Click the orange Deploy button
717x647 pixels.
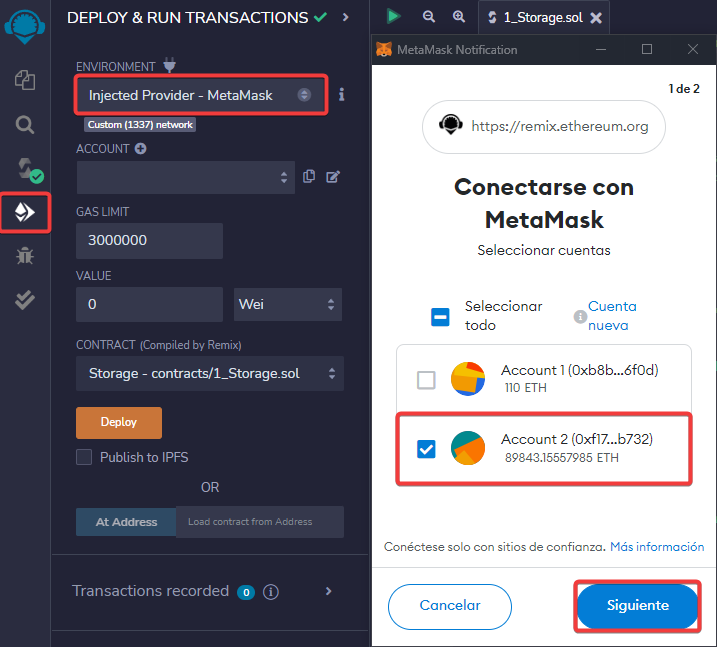119,422
